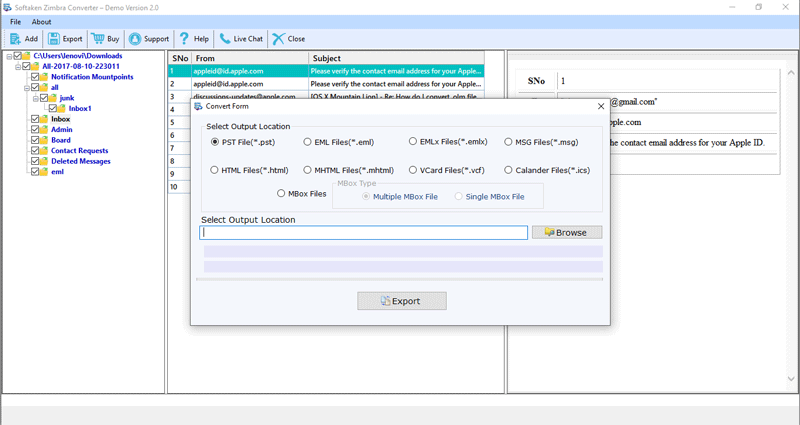Click folder icon beside Contact Requests
This screenshot has height=425, width=800.
pyautogui.click(x=44, y=151)
